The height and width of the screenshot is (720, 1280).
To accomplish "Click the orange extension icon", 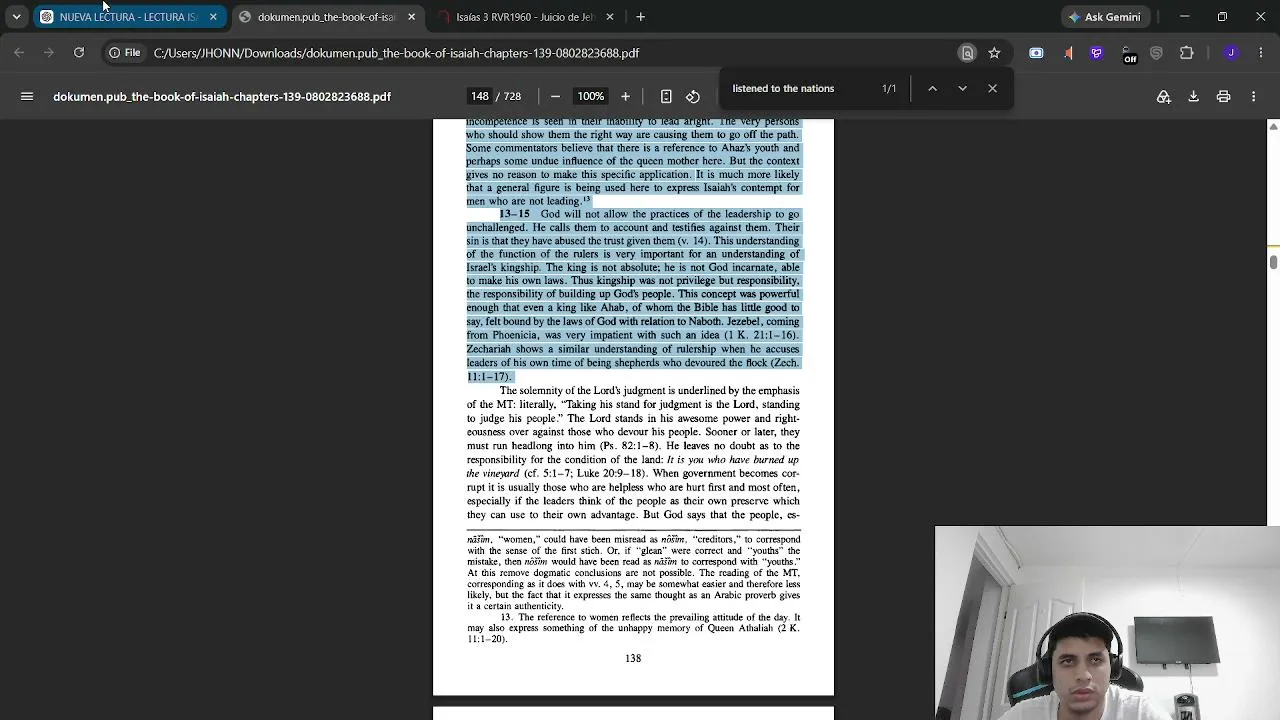I will (x=1068, y=53).
